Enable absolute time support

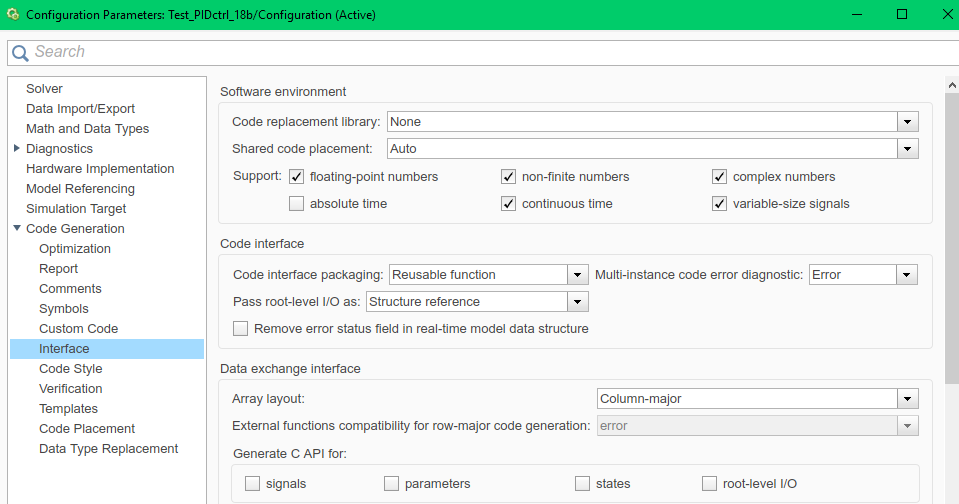tap(297, 204)
